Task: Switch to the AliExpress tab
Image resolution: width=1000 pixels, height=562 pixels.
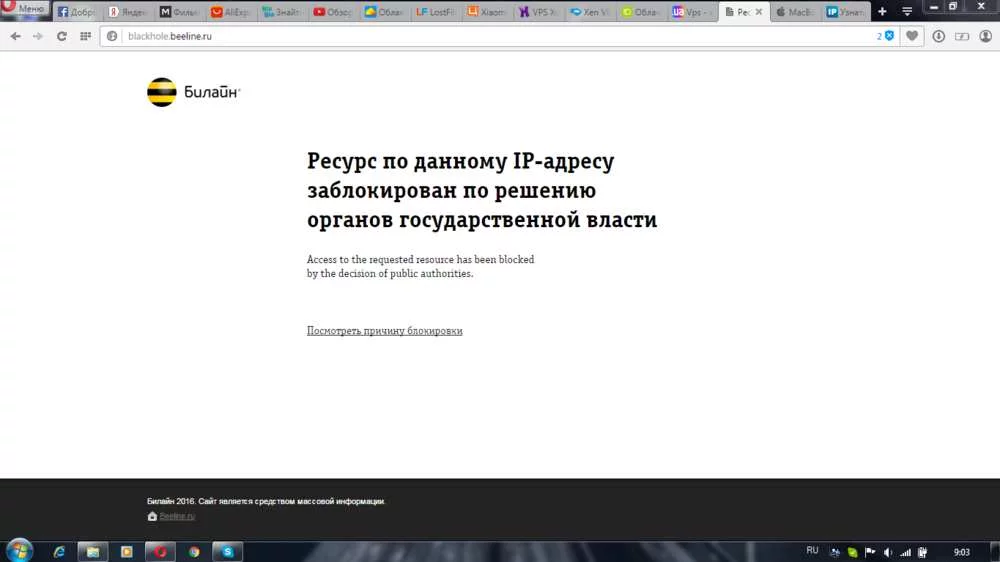Action: point(231,12)
